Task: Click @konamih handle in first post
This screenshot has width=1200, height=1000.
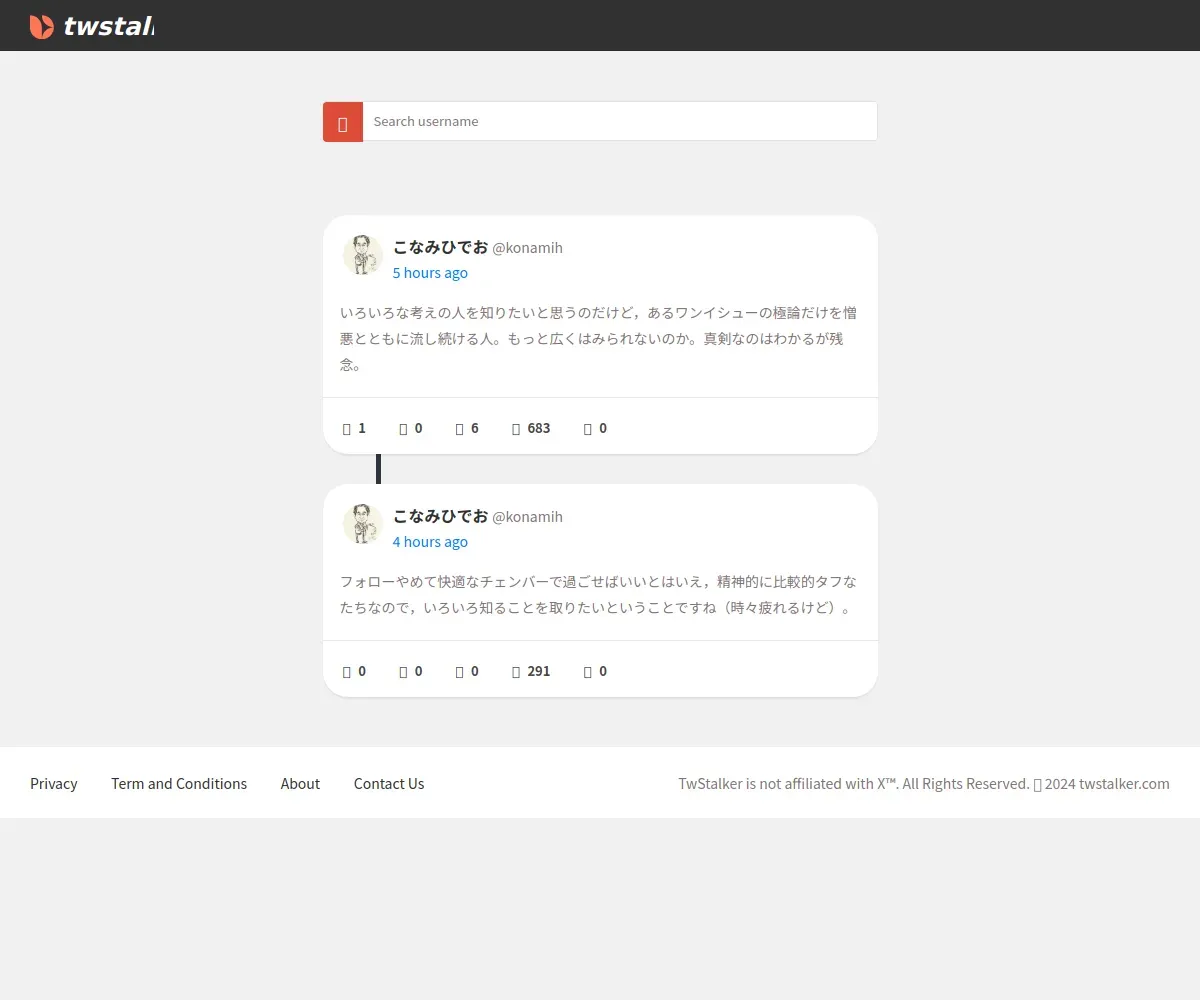Action: [527, 248]
